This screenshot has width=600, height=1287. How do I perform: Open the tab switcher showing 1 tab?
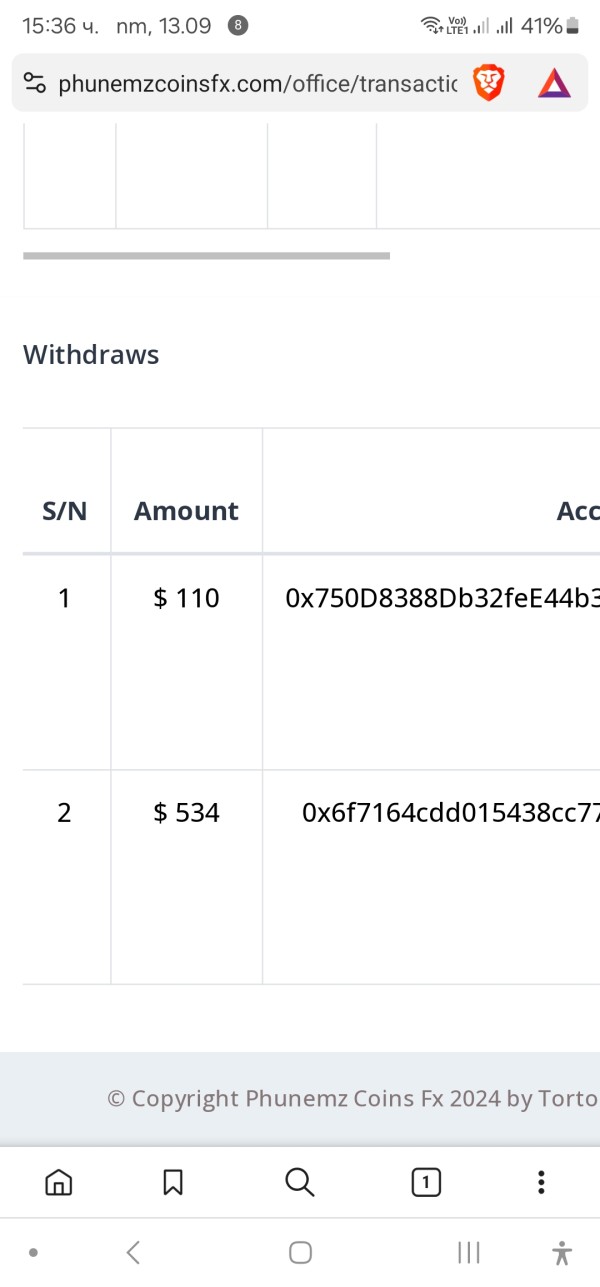(x=426, y=1182)
